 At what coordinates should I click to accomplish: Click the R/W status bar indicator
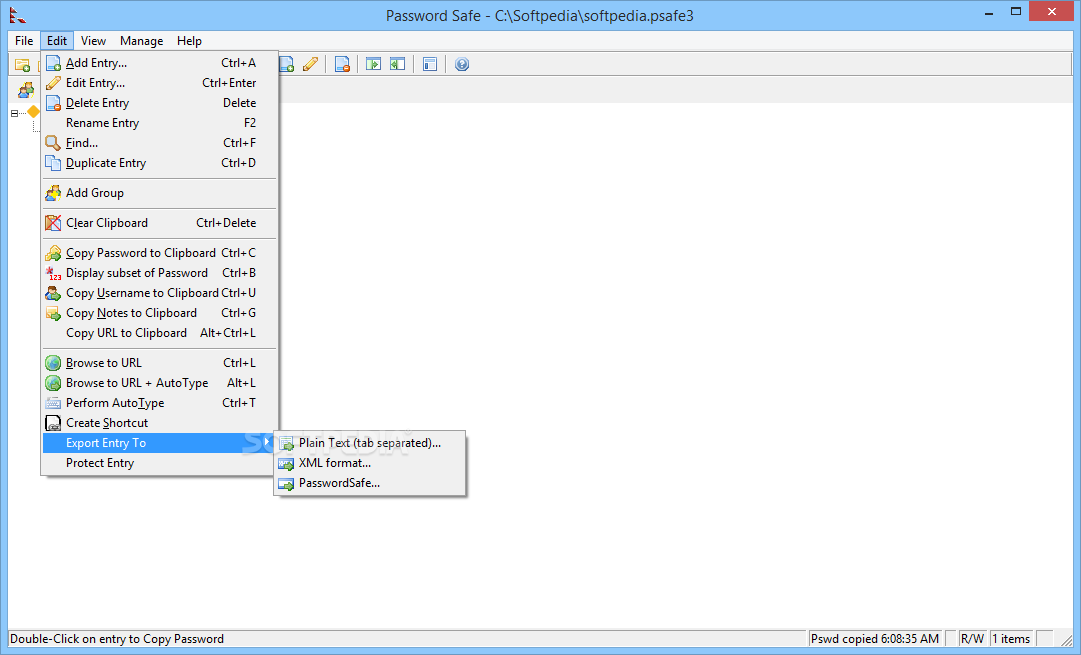pos(972,638)
